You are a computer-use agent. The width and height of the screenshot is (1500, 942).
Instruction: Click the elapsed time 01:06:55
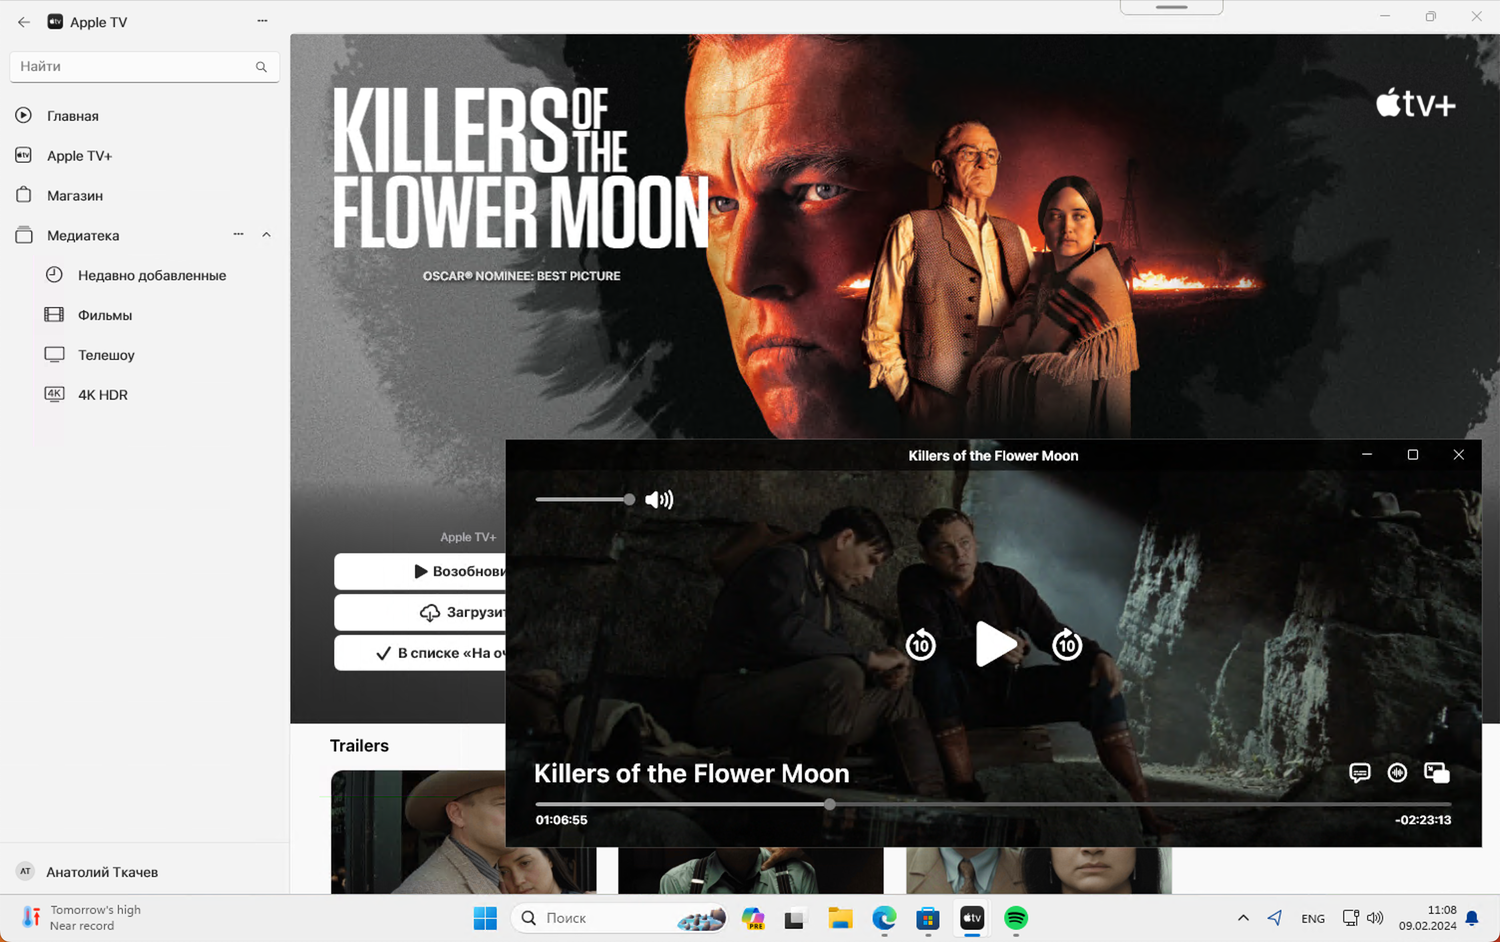click(x=562, y=820)
